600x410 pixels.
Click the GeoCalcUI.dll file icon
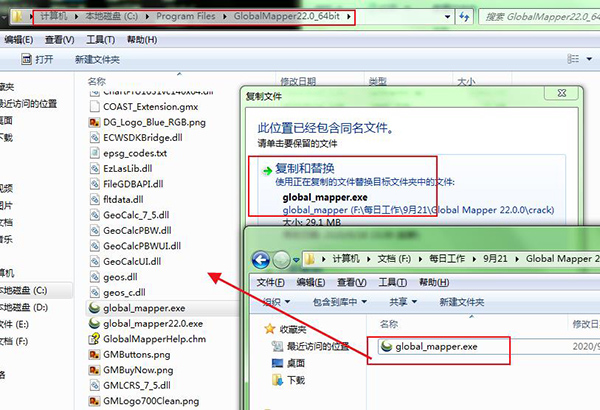[94, 261]
